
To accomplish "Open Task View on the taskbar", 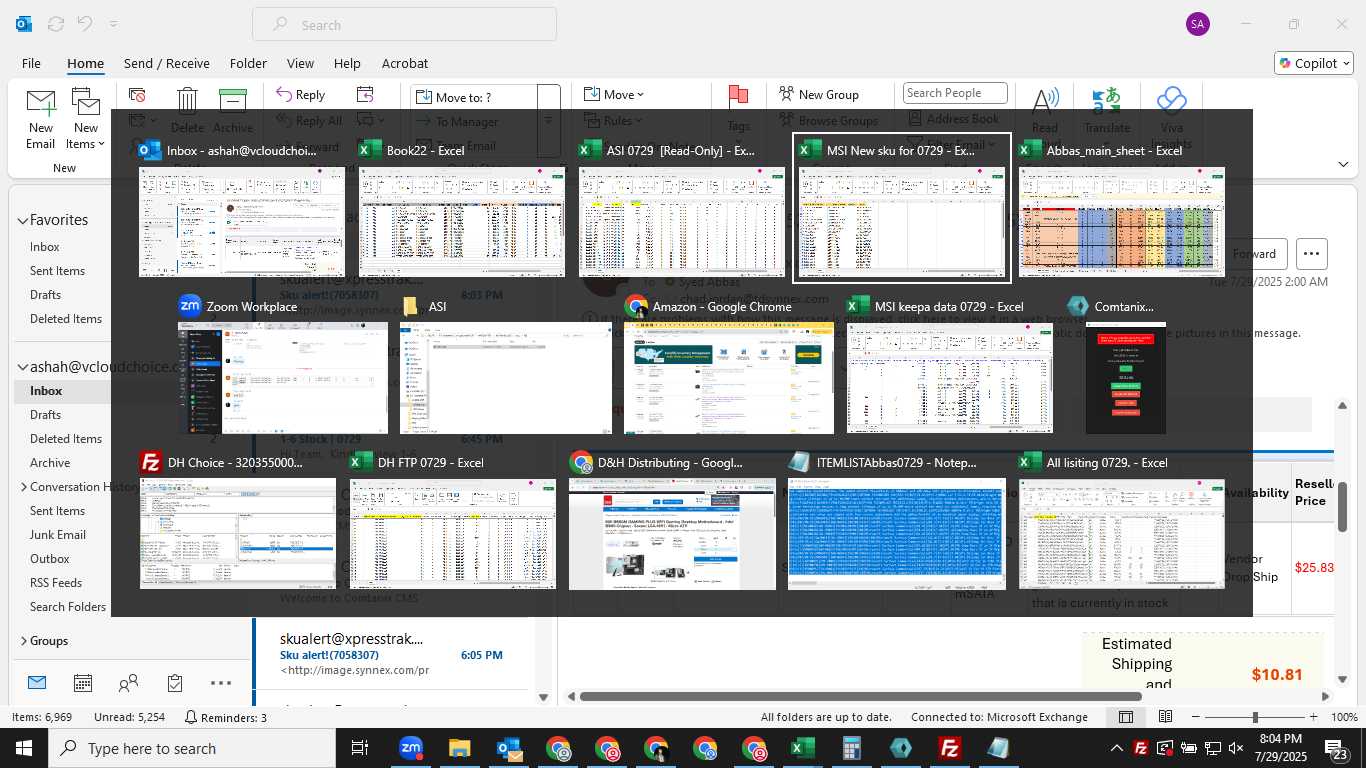I will tap(360, 748).
